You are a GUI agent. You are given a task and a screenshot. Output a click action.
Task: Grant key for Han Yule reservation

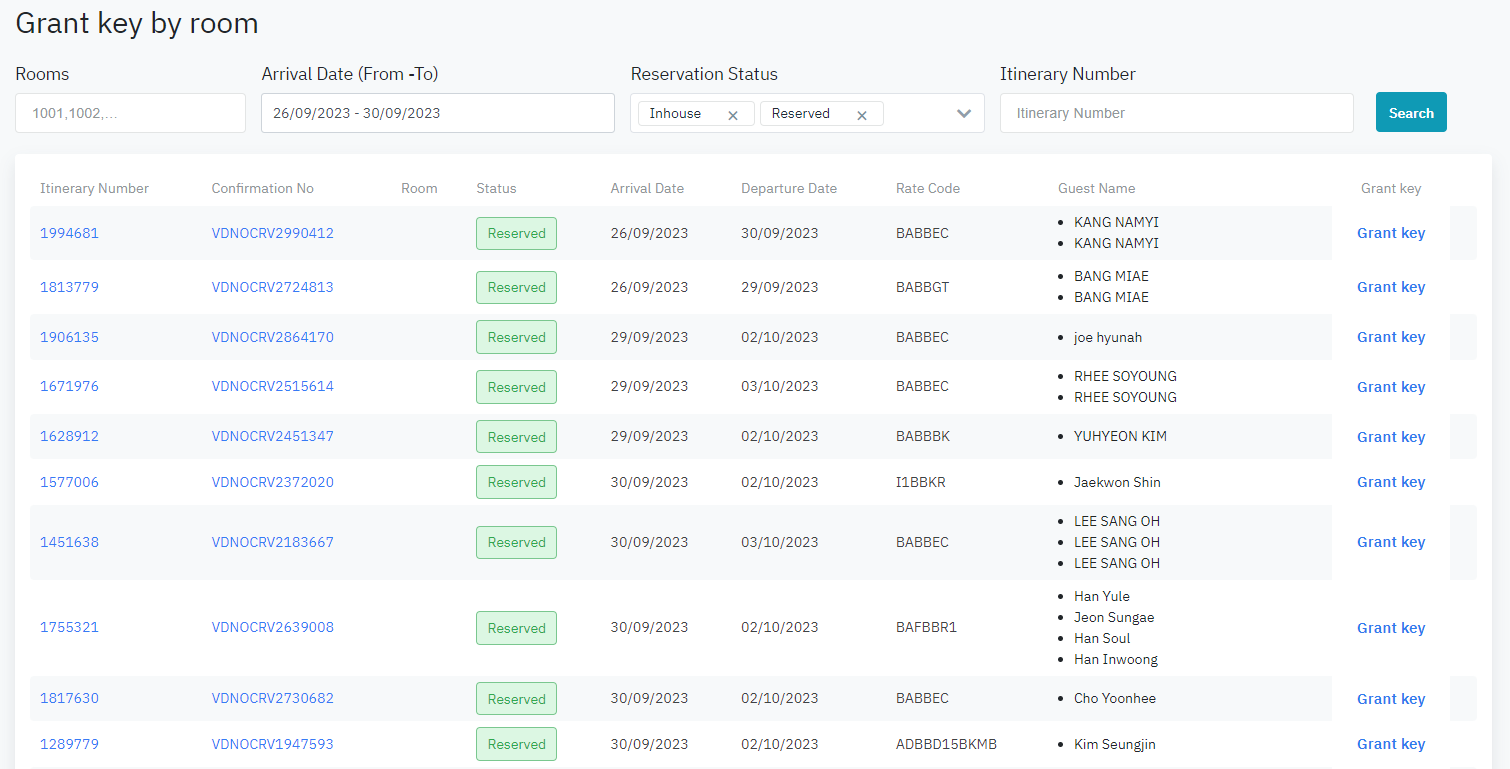click(1390, 628)
